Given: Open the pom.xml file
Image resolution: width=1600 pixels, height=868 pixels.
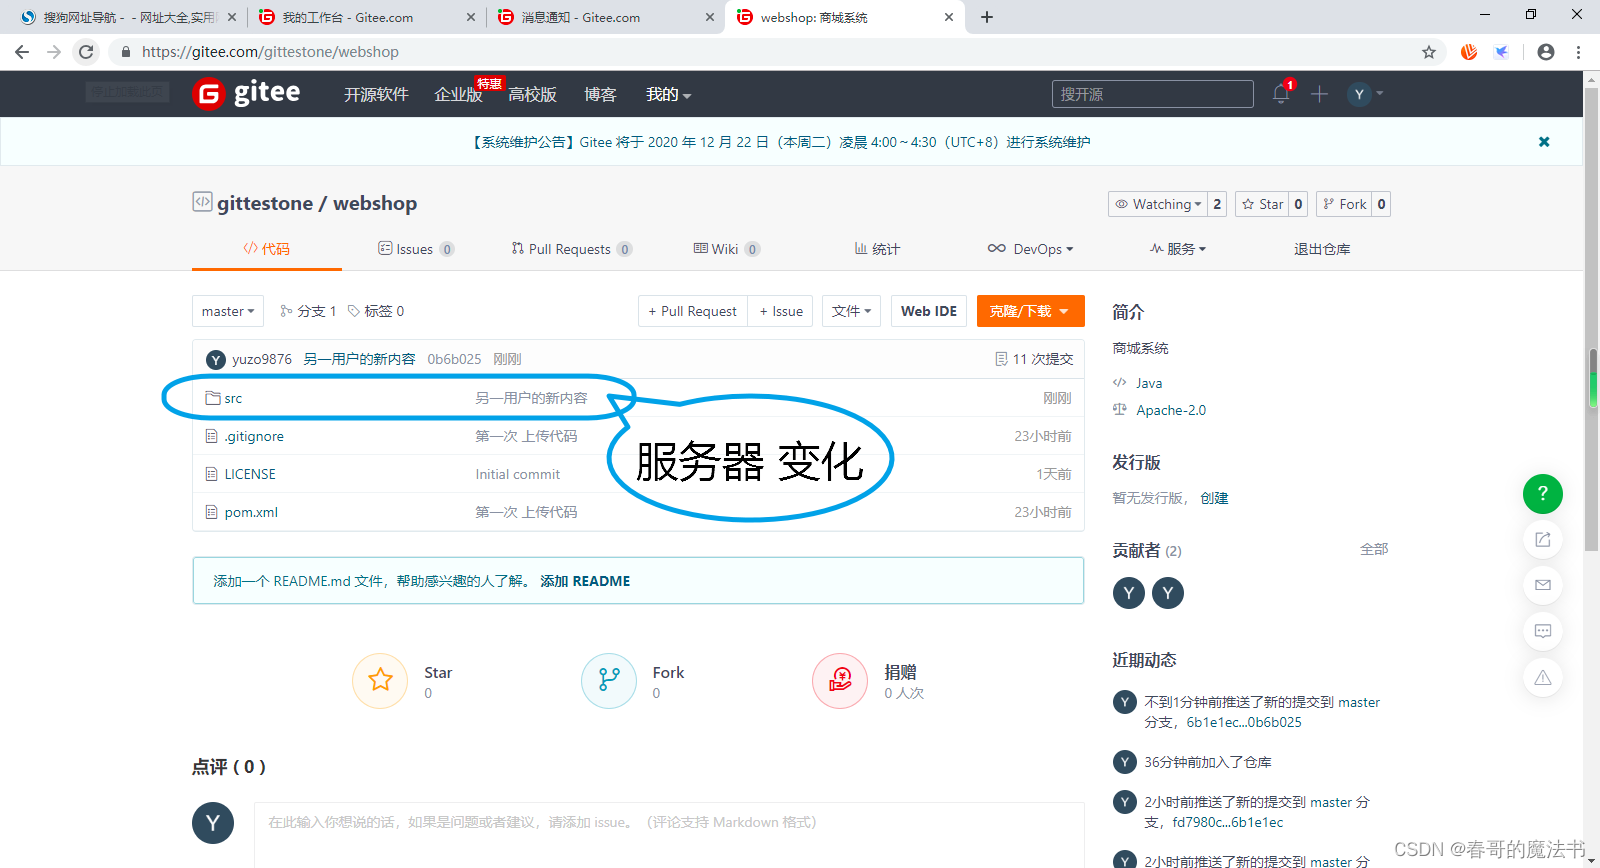Looking at the screenshot, I should pyautogui.click(x=251, y=512).
